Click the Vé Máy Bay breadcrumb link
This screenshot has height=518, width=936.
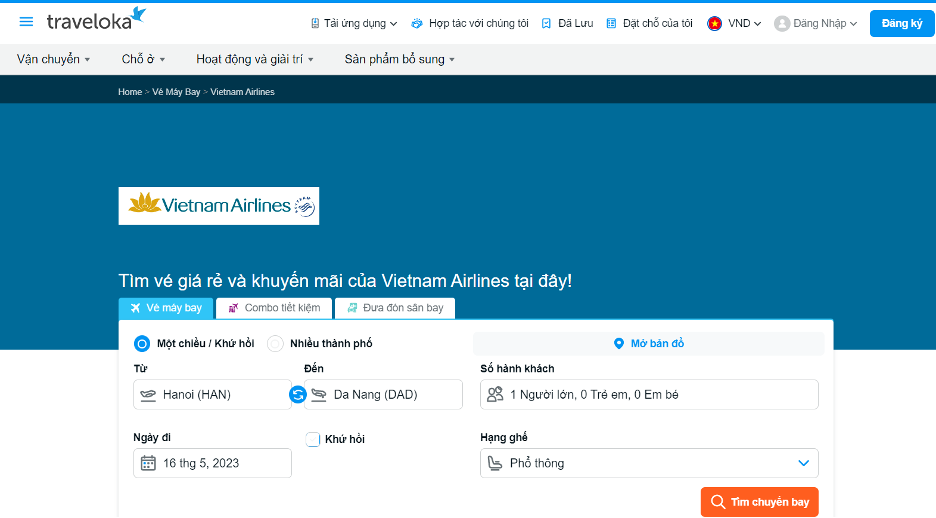coord(176,92)
